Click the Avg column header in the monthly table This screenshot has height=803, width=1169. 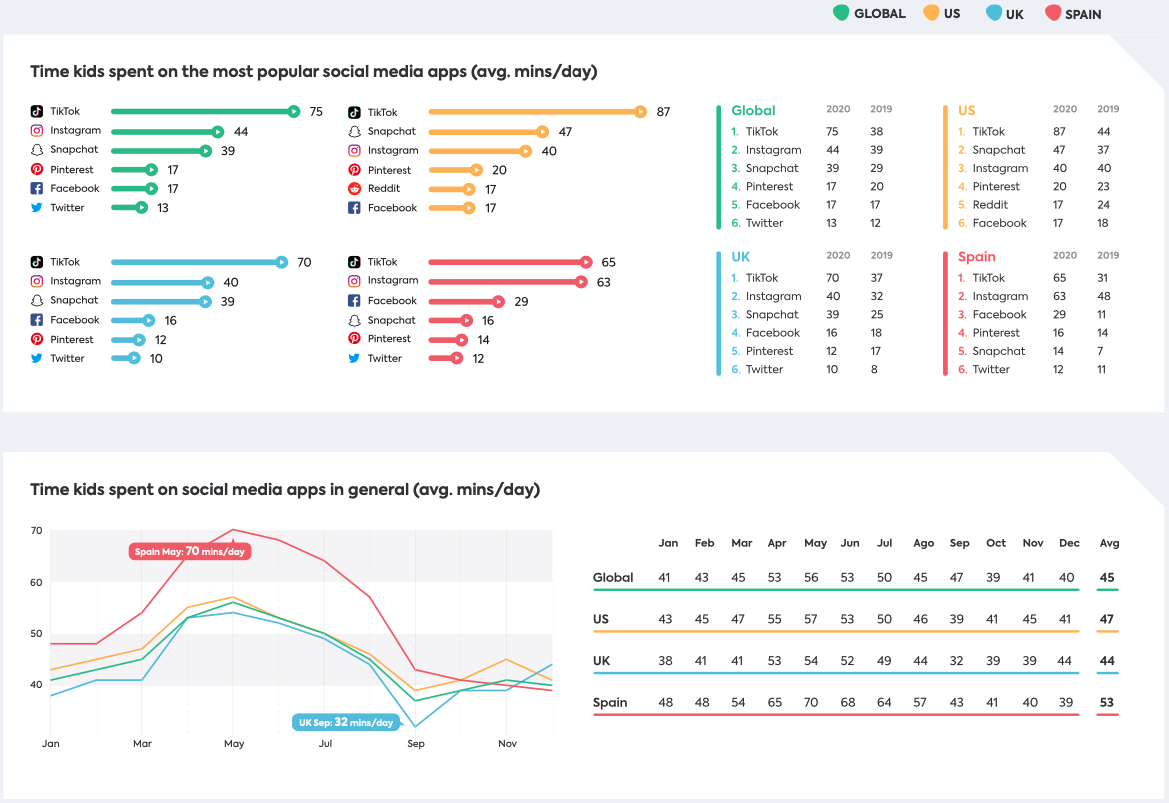[1109, 543]
